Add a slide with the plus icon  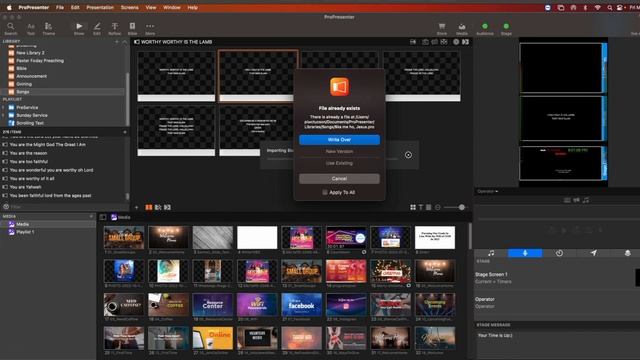[137, 207]
